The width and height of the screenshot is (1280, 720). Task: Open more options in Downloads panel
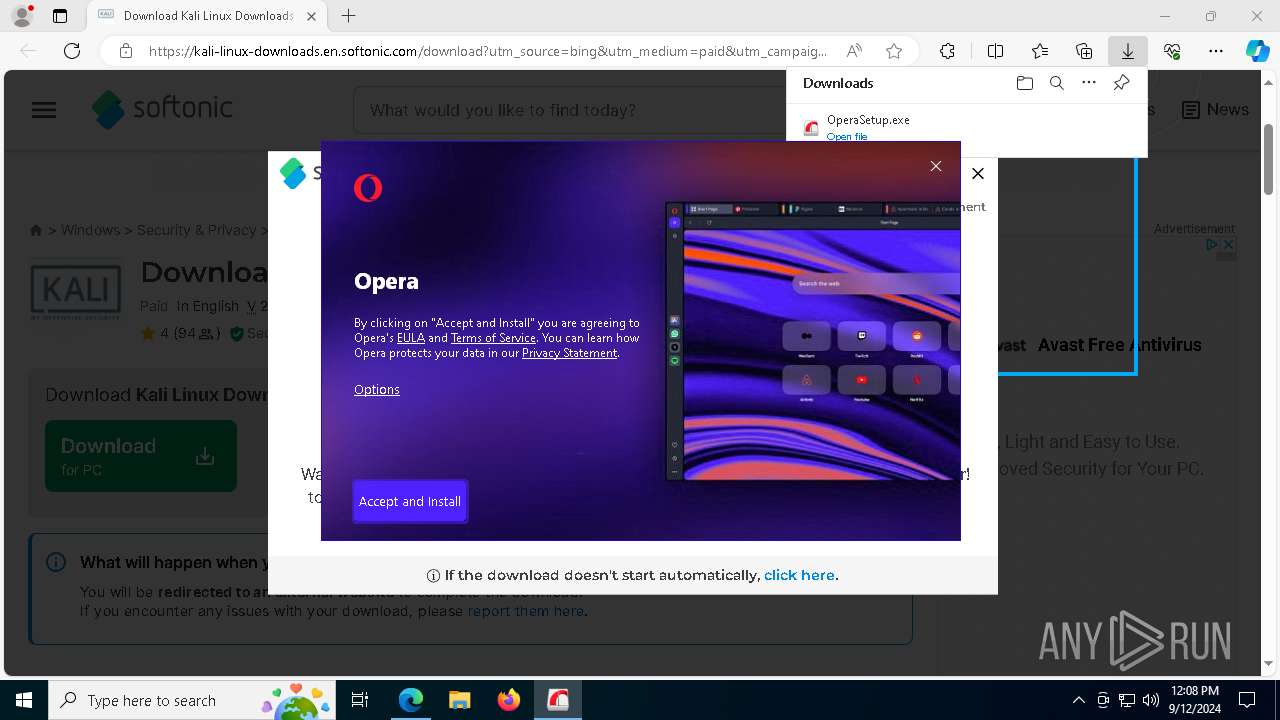tap(1089, 83)
